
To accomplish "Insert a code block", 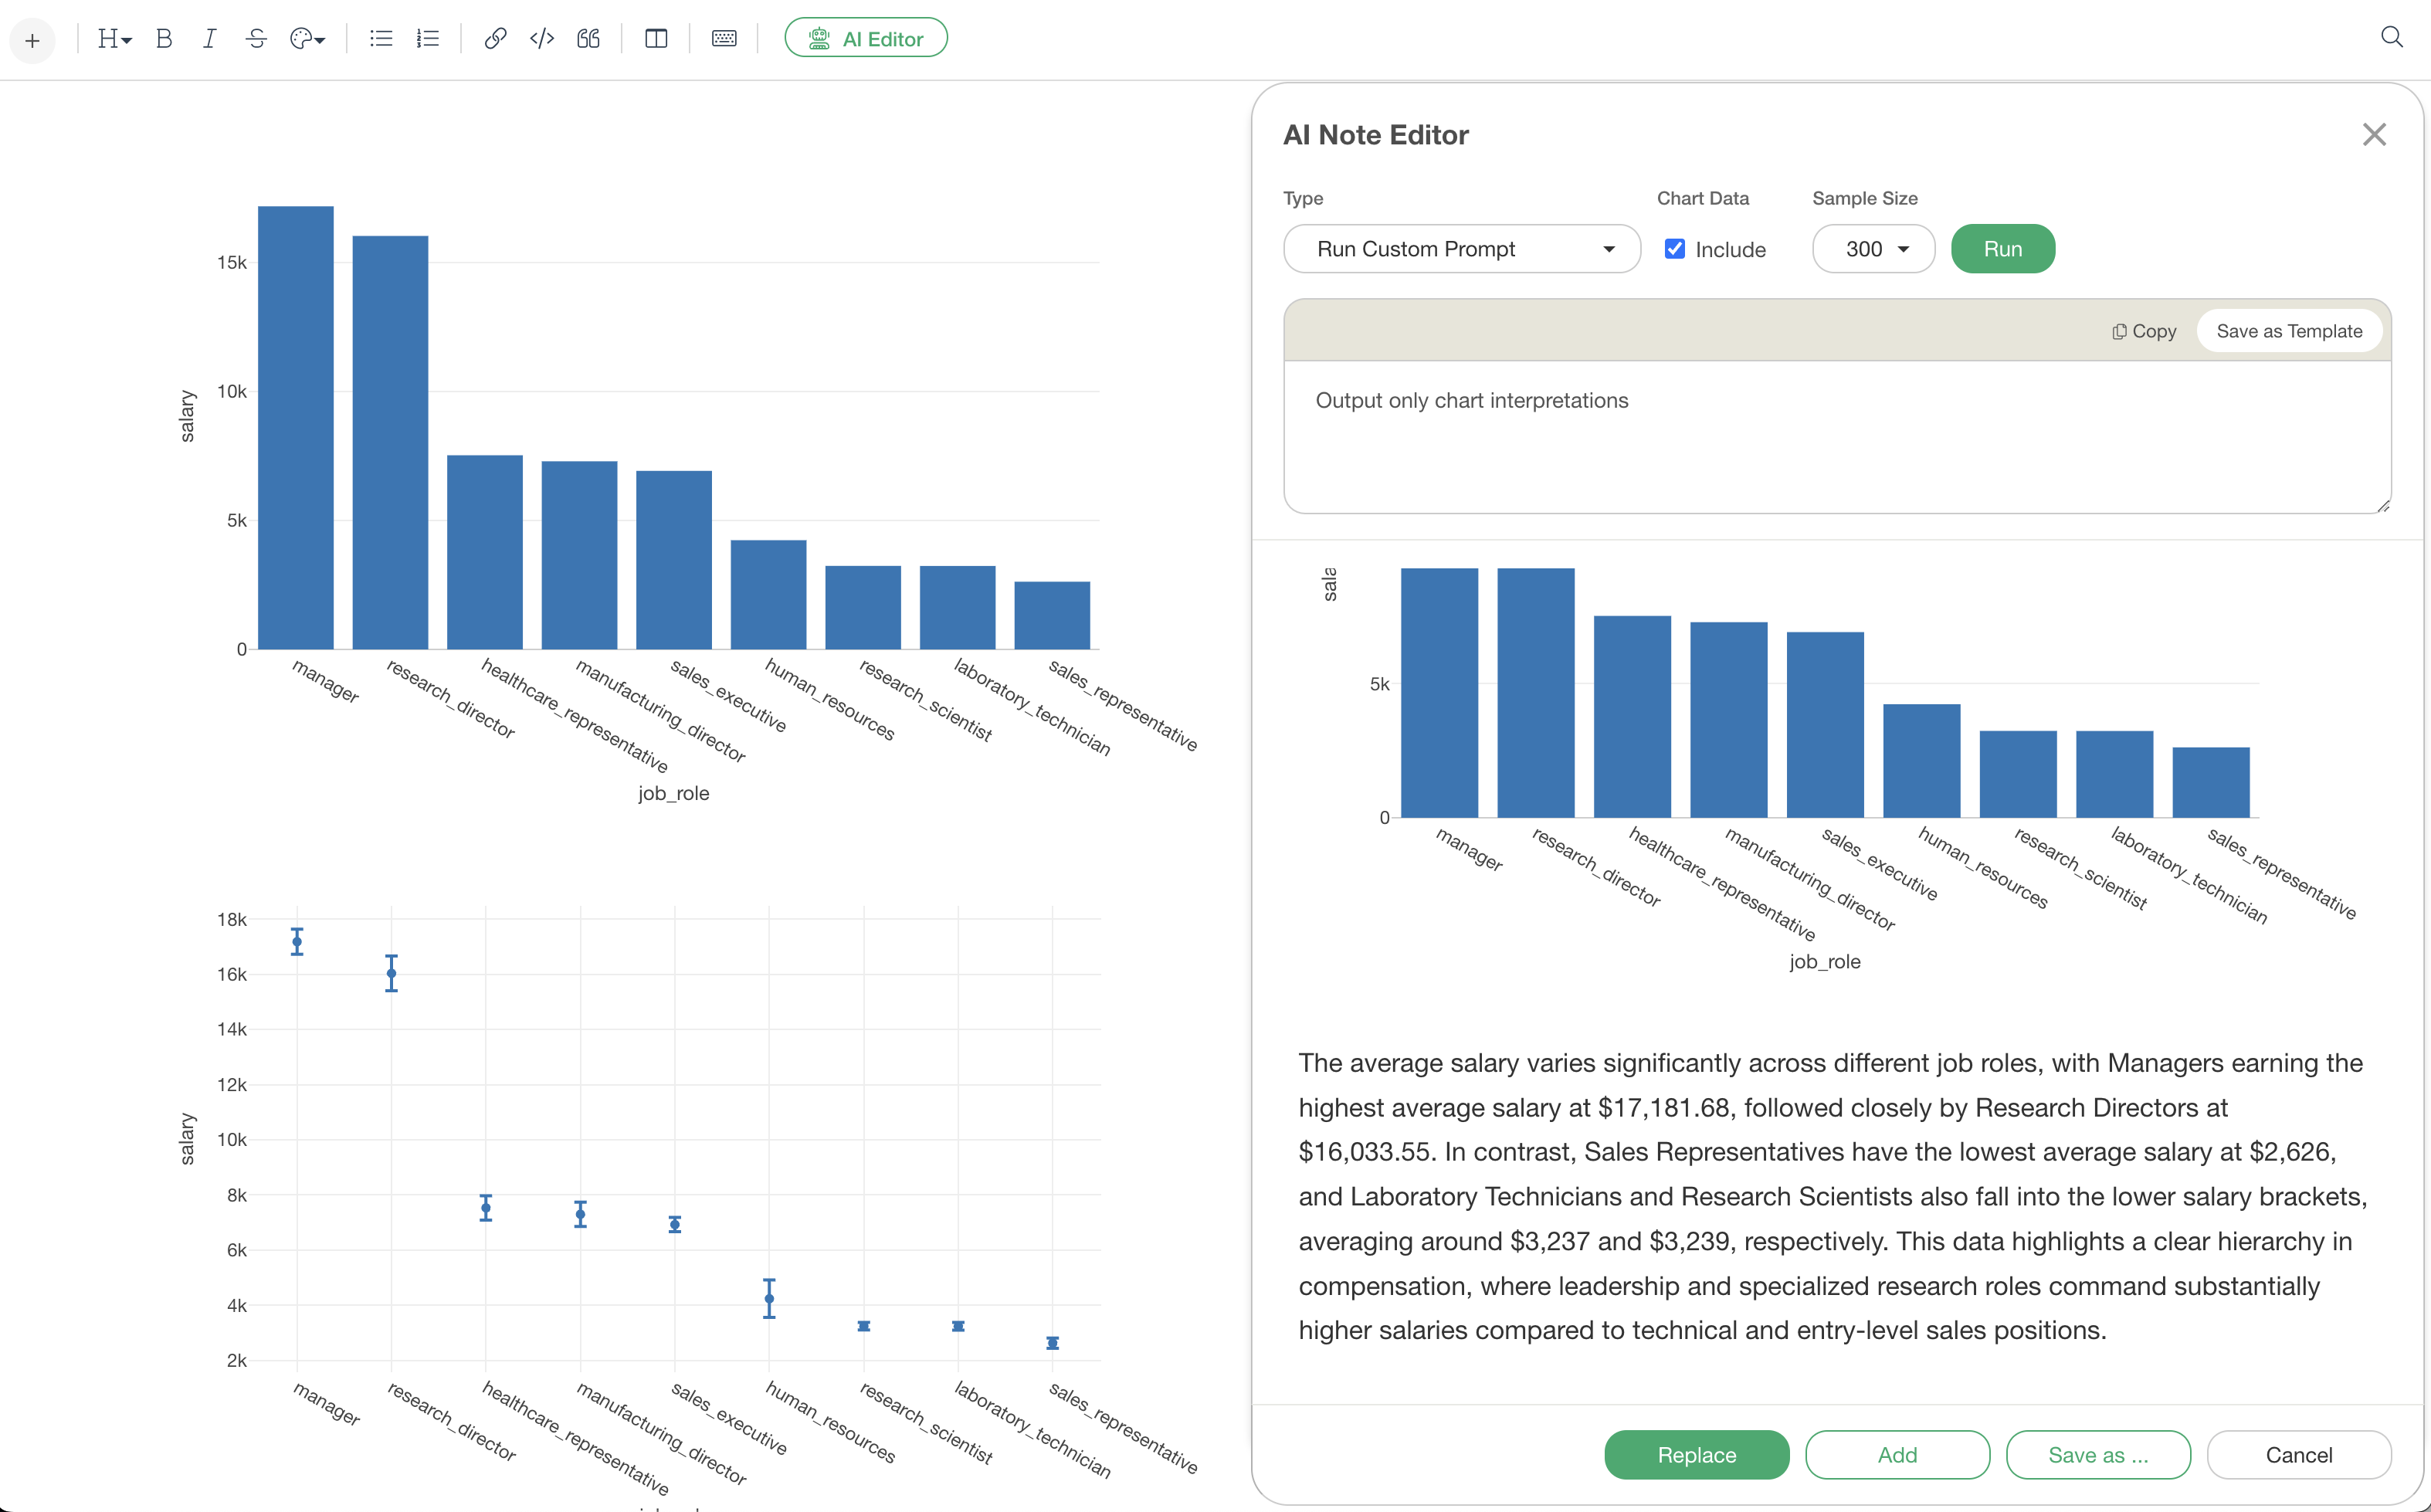I will 542,39.
